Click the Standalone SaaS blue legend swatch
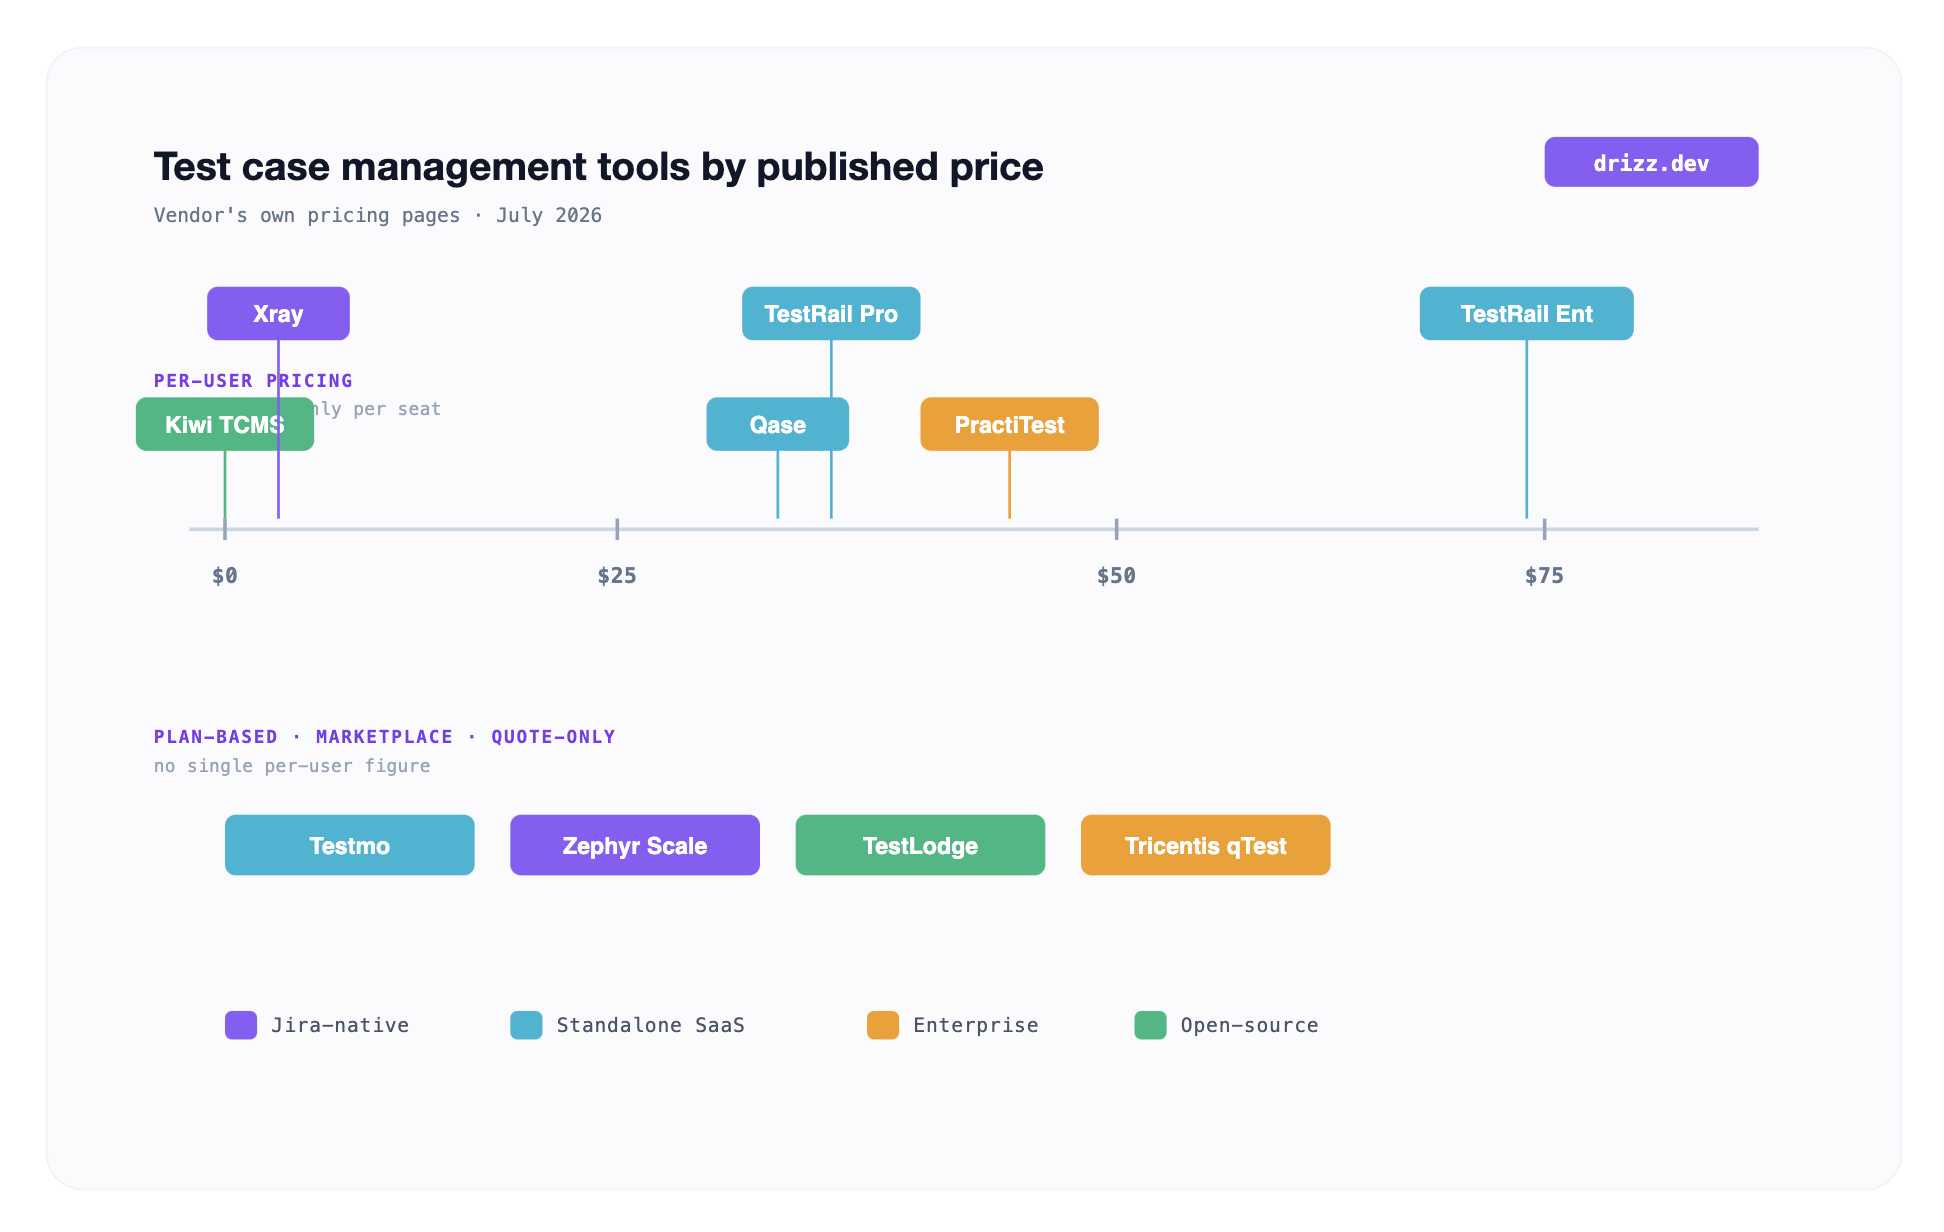 526,1025
